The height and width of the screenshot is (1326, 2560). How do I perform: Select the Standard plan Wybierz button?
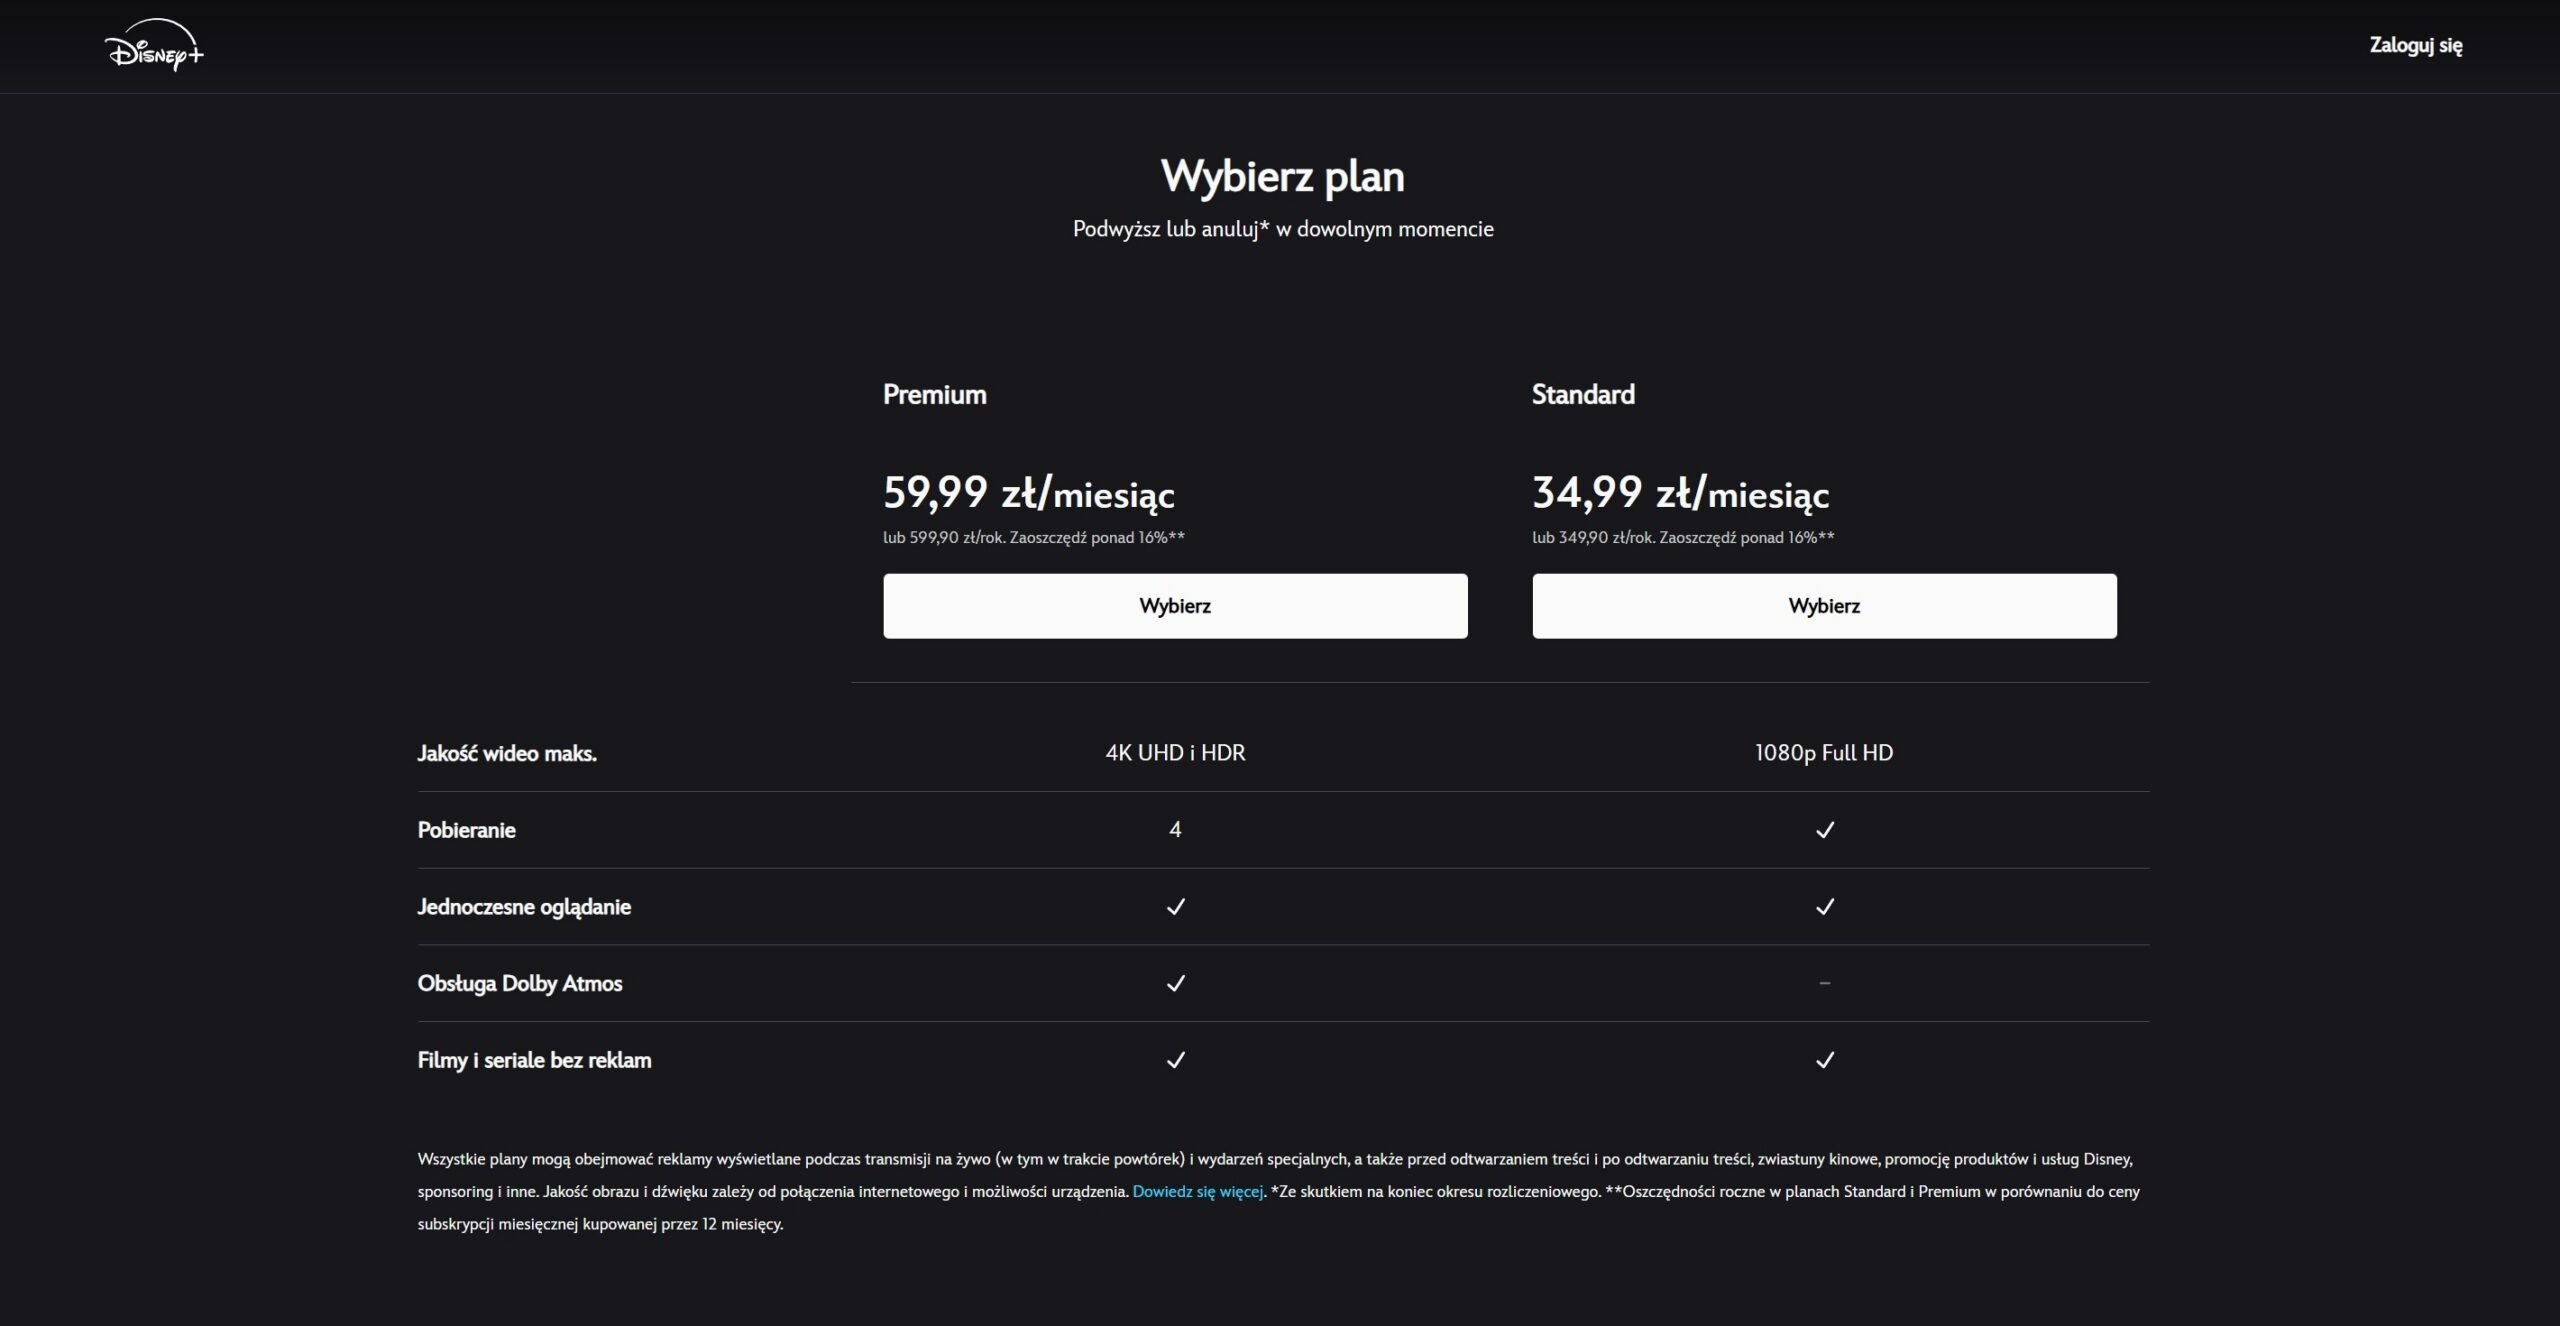point(1824,606)
